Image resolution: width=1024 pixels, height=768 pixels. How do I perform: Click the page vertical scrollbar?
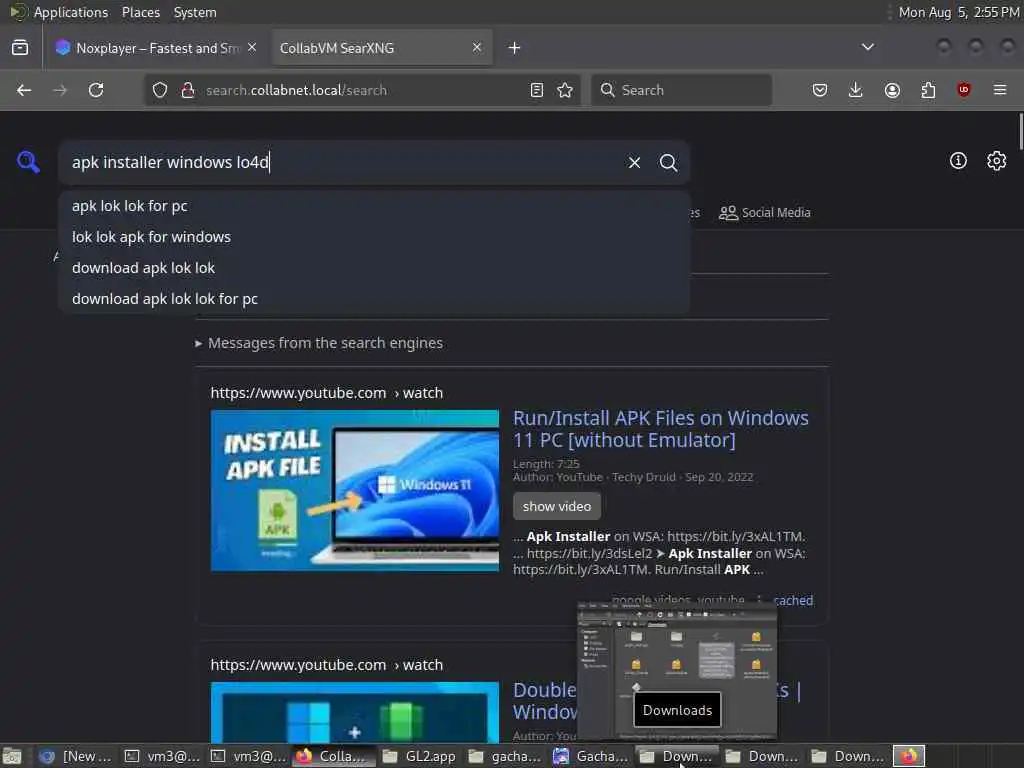coord(1020,132)
